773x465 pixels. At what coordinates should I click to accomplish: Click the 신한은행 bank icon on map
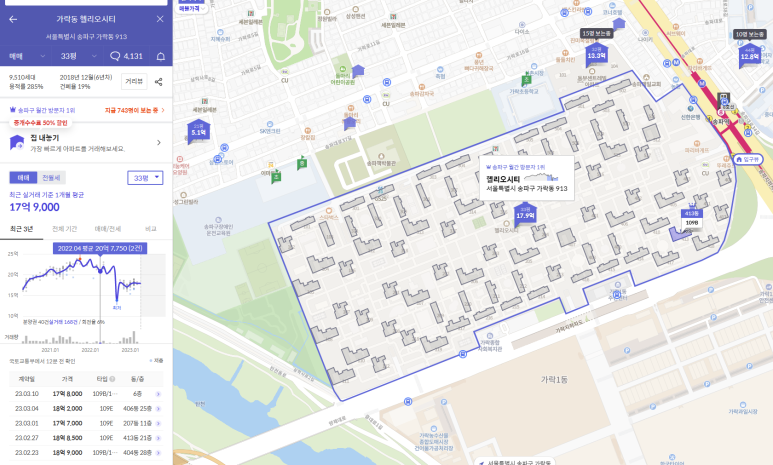click(x=691, y=108)
